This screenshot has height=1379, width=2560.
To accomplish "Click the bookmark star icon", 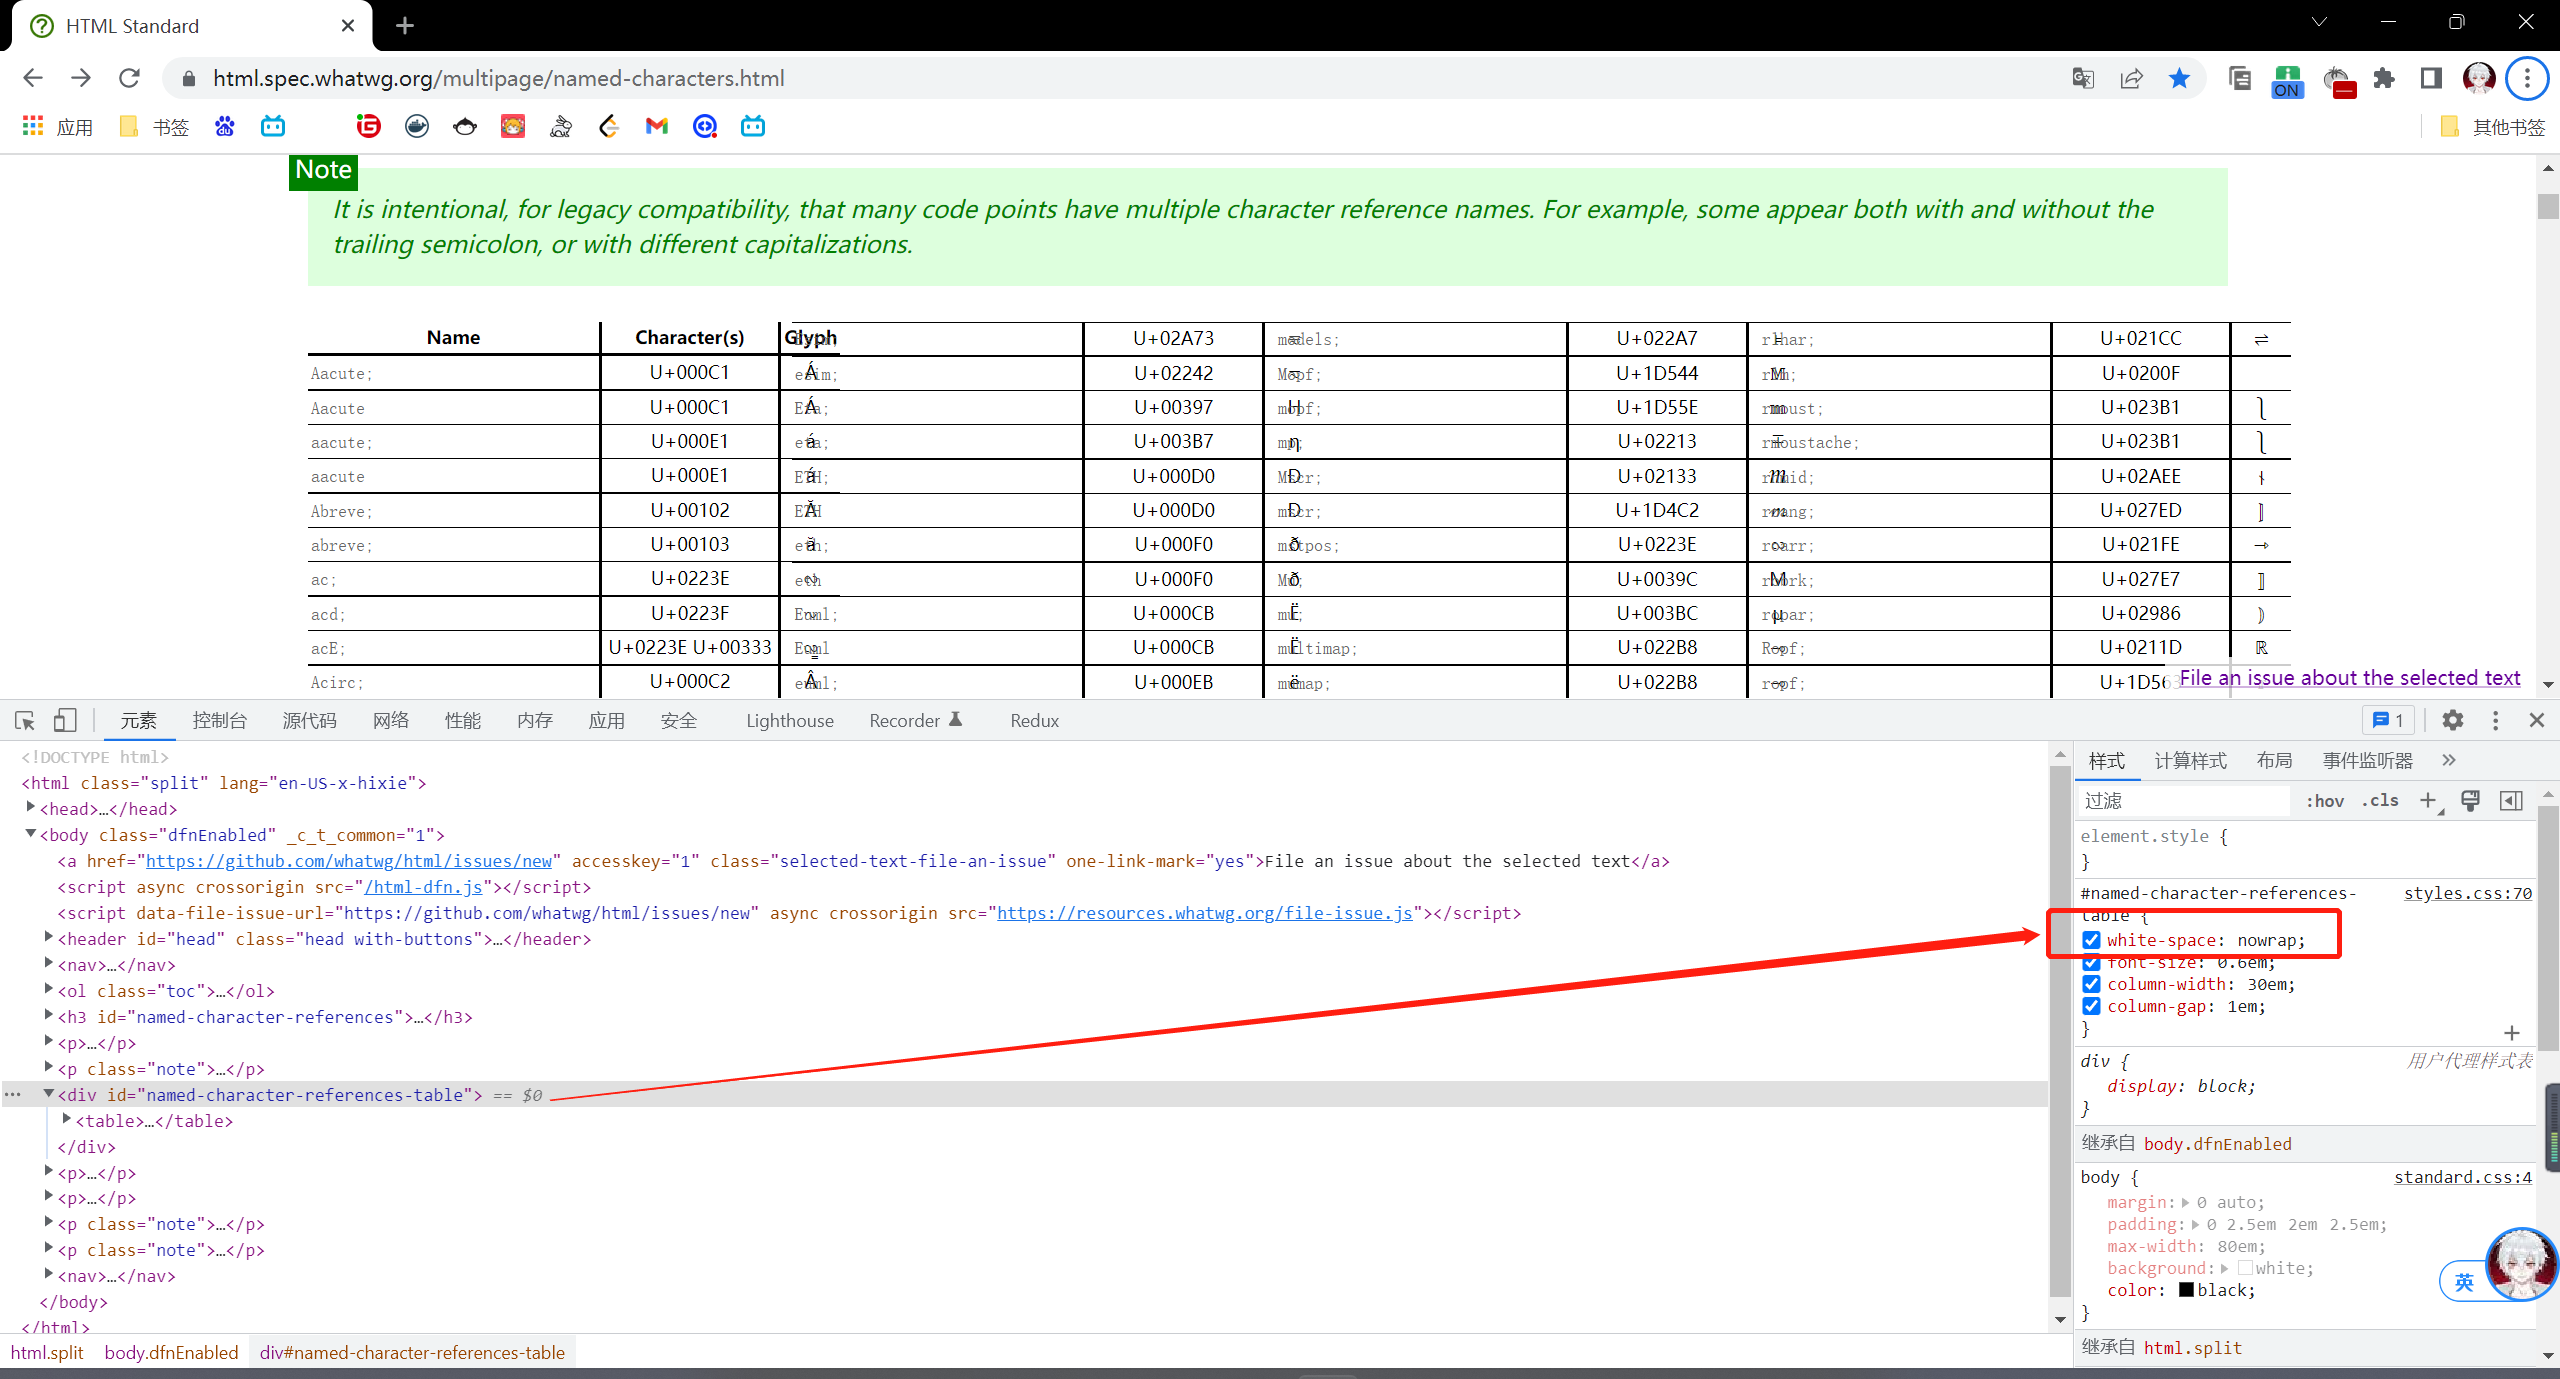I will point(2179,78).
